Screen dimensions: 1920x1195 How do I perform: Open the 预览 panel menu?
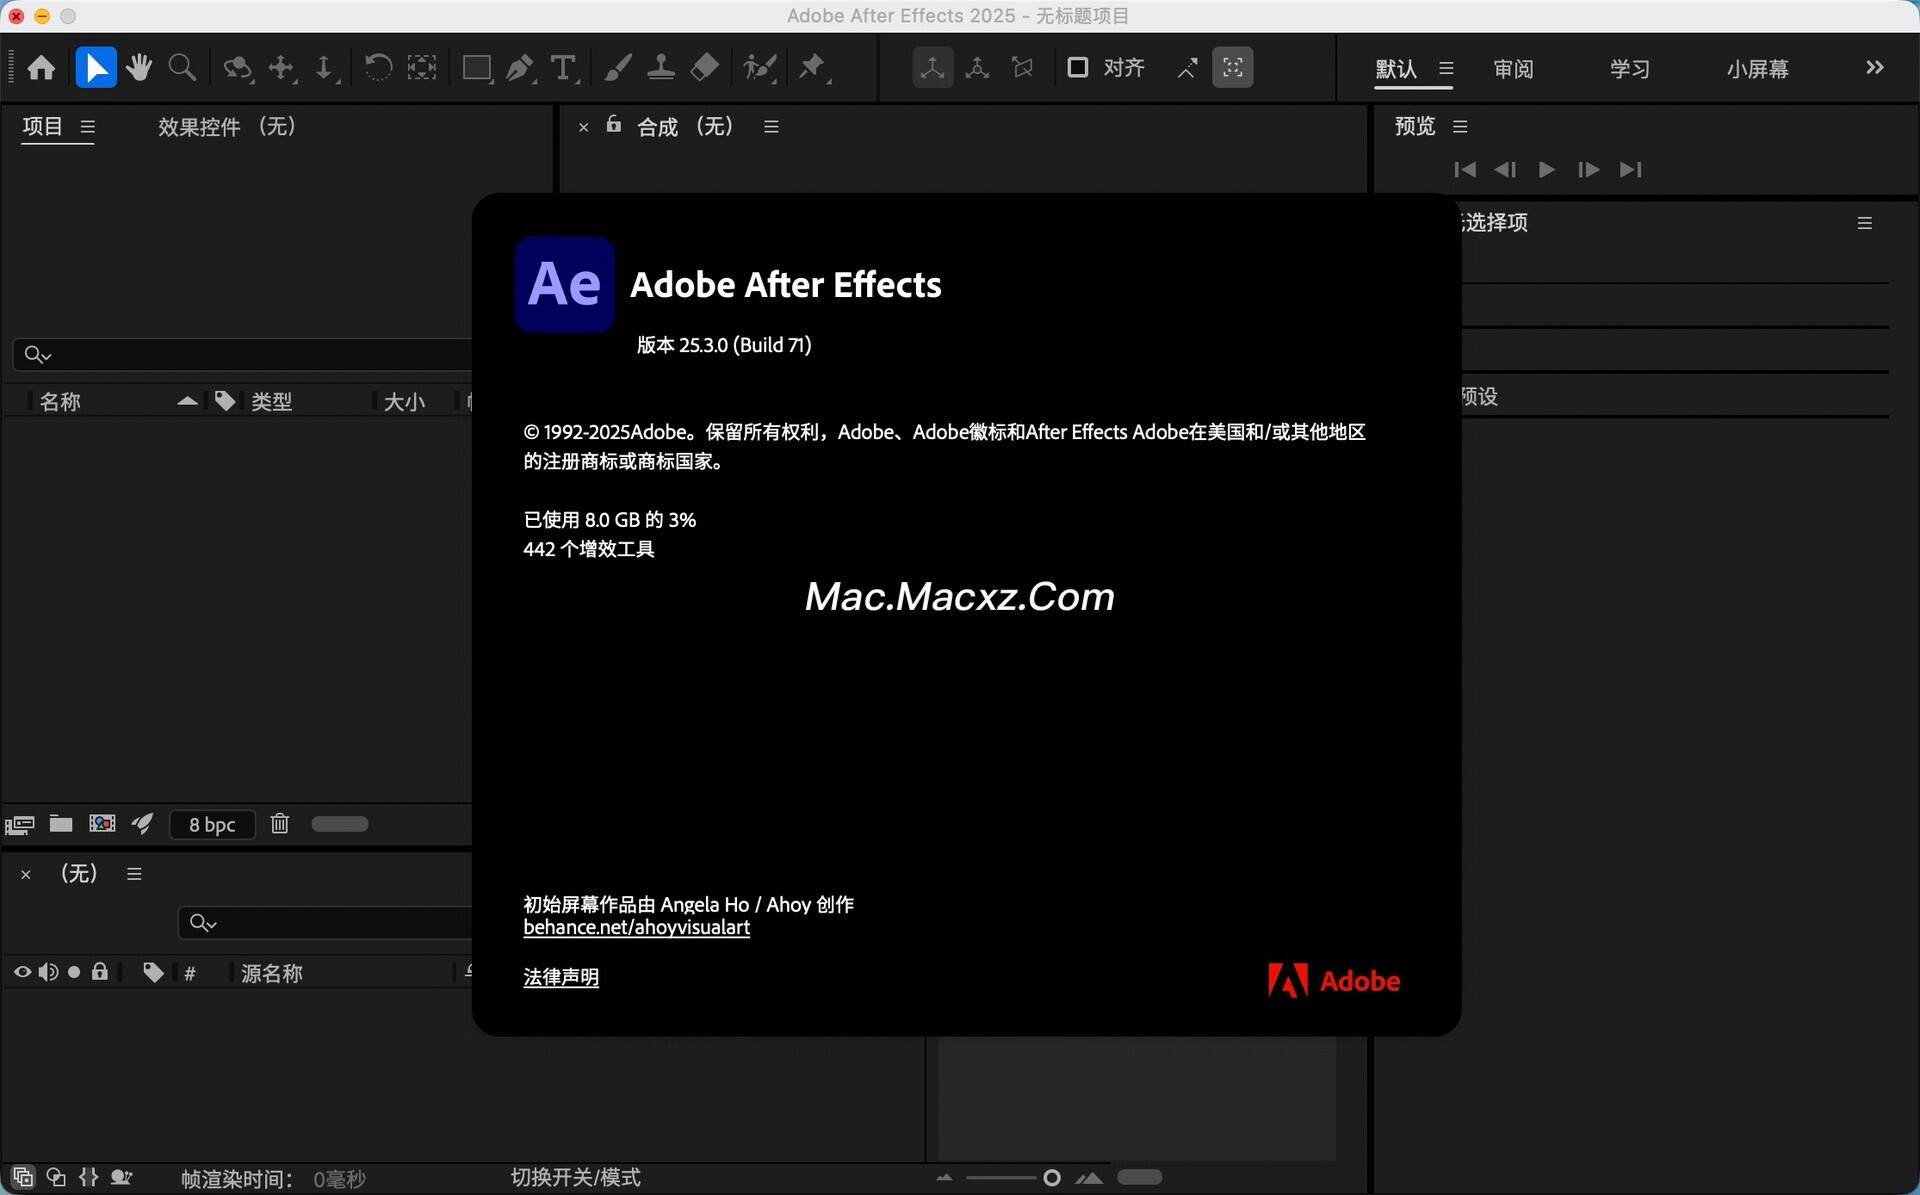[1460, 127]
